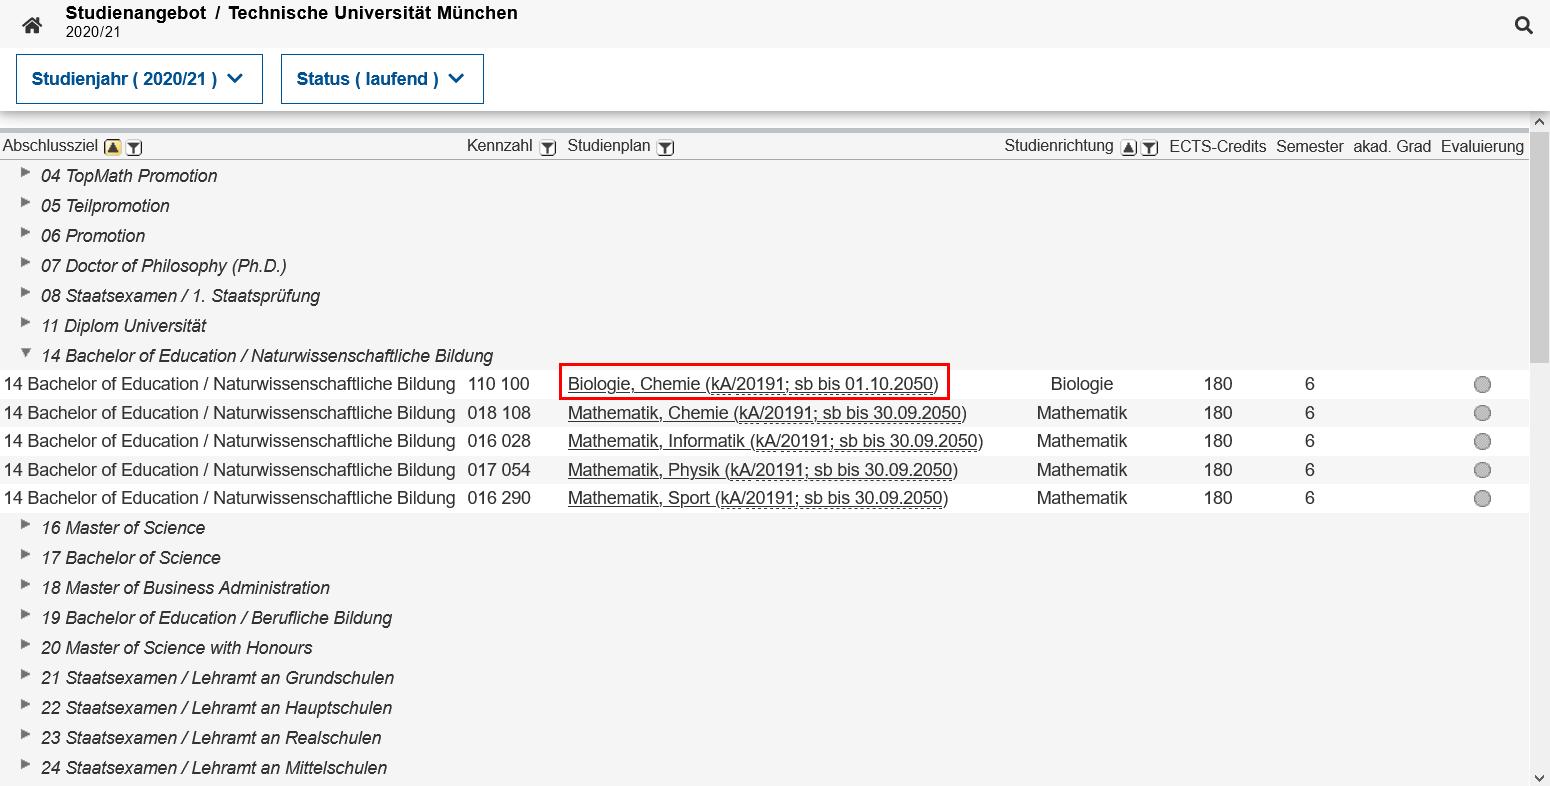1550x786 pixels.
Task: Click the Studienplan column filter icon
Action: click(665, 148)
